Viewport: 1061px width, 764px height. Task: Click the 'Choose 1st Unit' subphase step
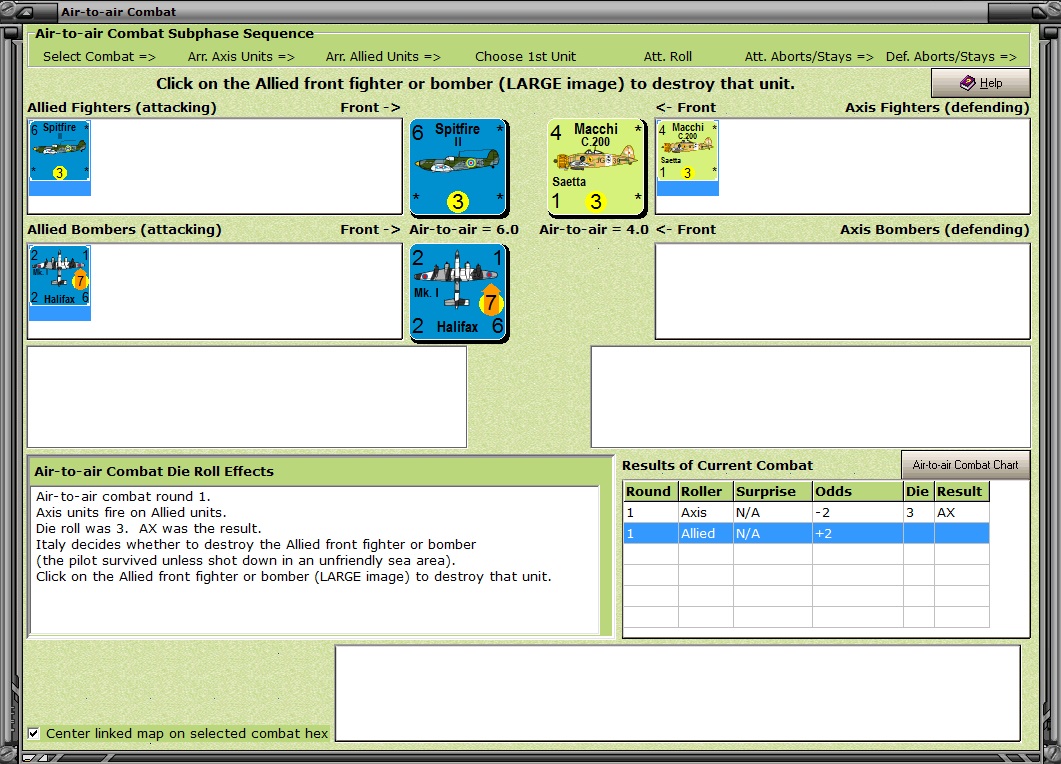[x=525, y=57]
